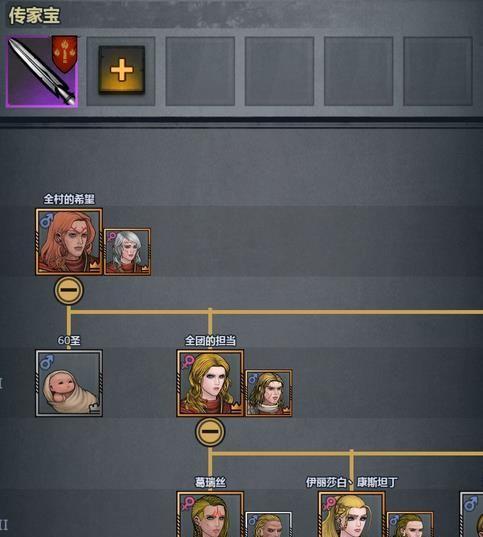The width and height of the screenshot is (483, 537).
Task: Open the blonde portrait of 全团的担当
Action: point(210,383)
